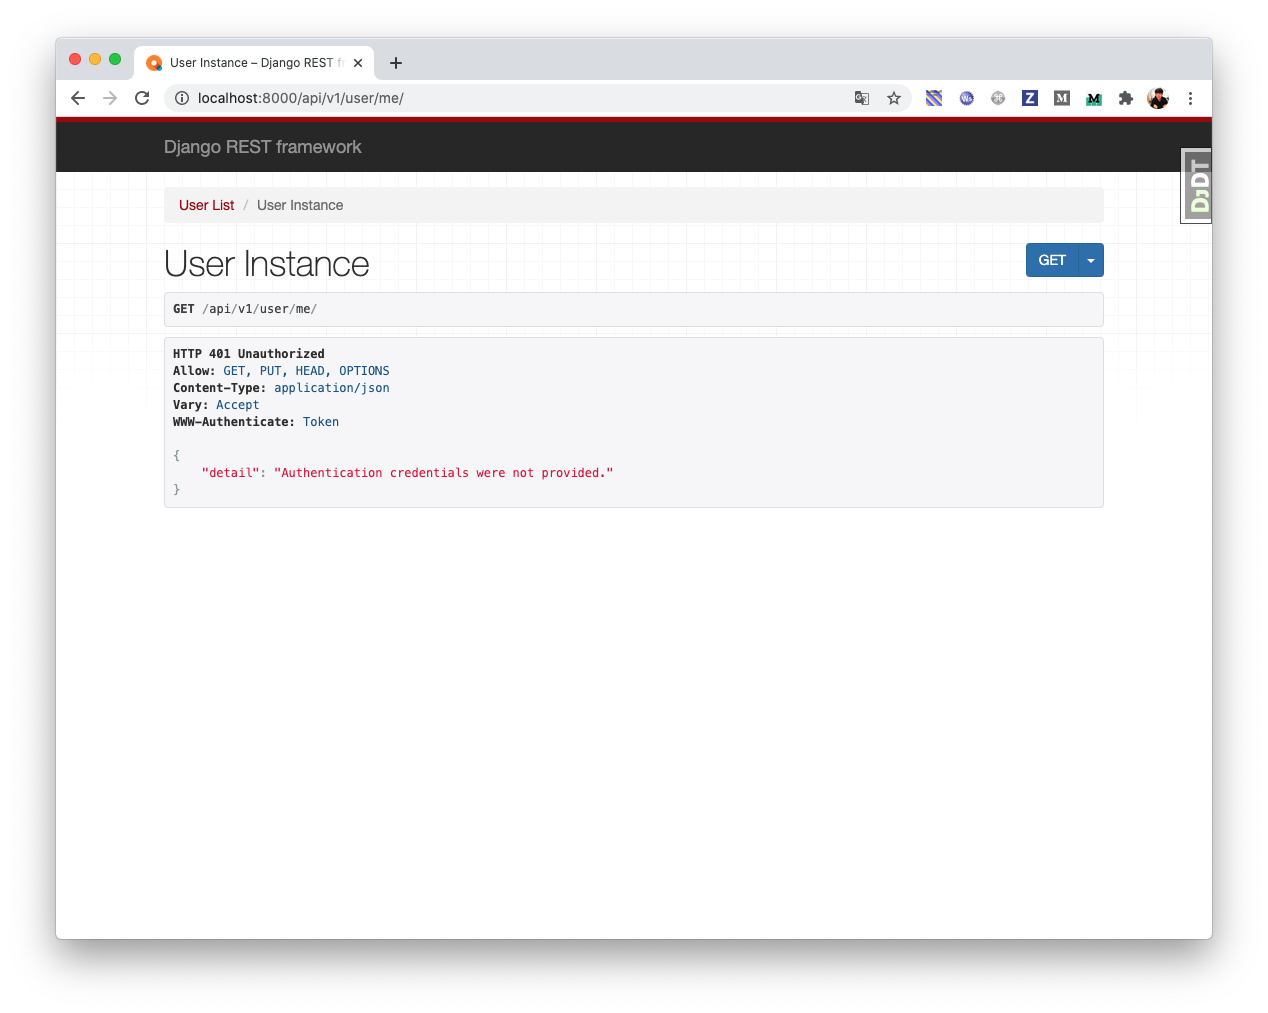
Task: Click the User Instance page heading
Action: pyautogui.click(x=267, y=264)
